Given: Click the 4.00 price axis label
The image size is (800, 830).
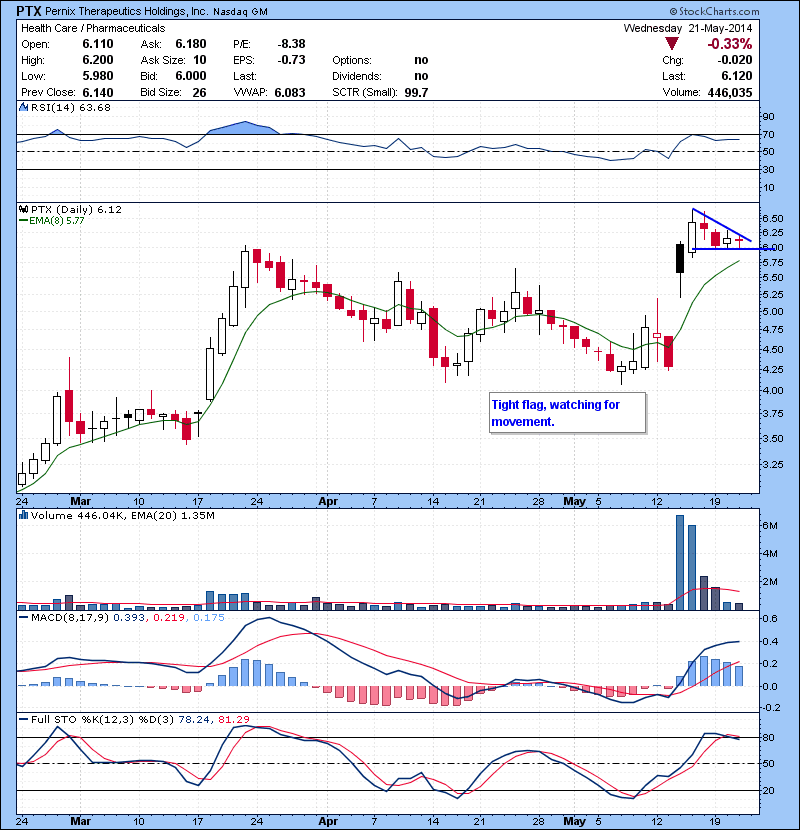Looking at the screenshot, I should coord(774,391).
